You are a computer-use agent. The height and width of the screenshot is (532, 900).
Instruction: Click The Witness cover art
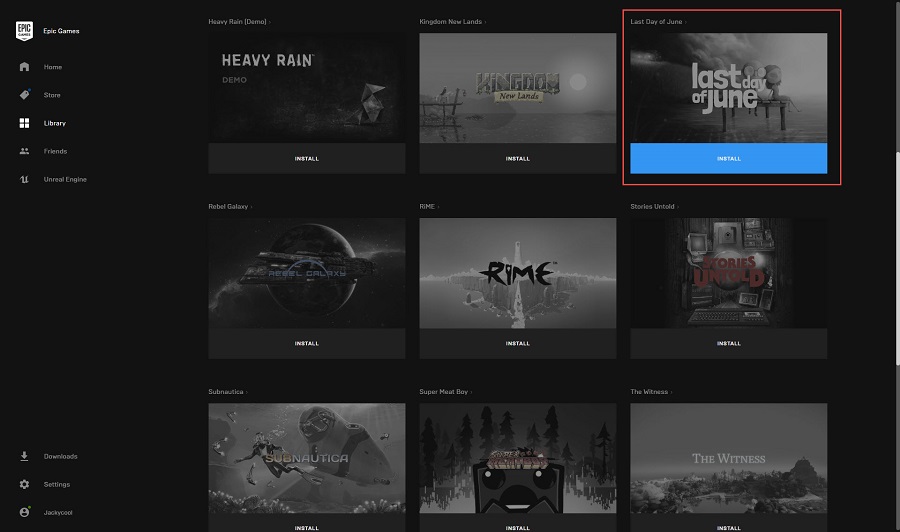(728, 458)
